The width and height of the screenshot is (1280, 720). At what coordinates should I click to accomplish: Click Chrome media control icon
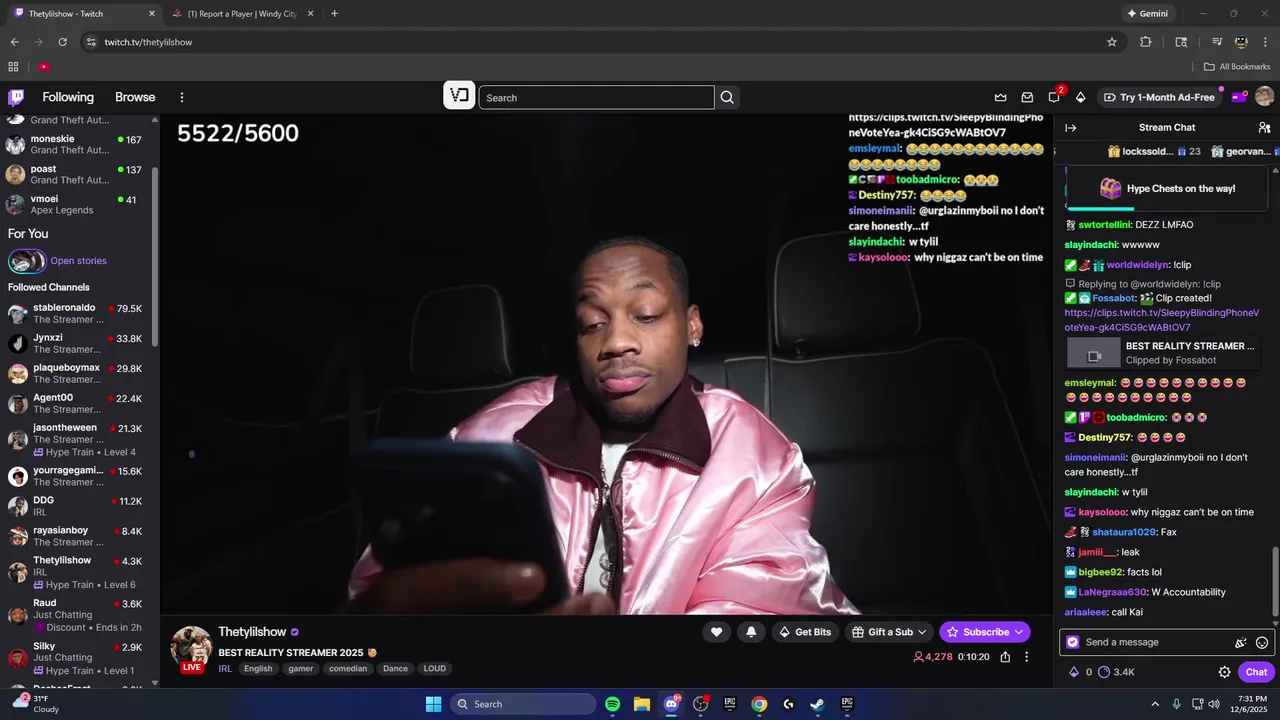1217,42
